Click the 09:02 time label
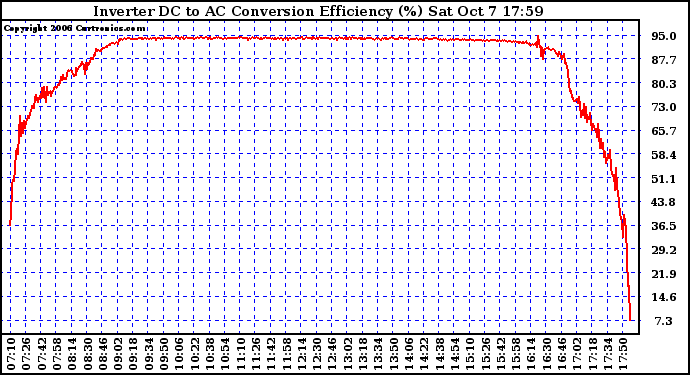Screen dimensions: 690x375 [x=118, y=354]
